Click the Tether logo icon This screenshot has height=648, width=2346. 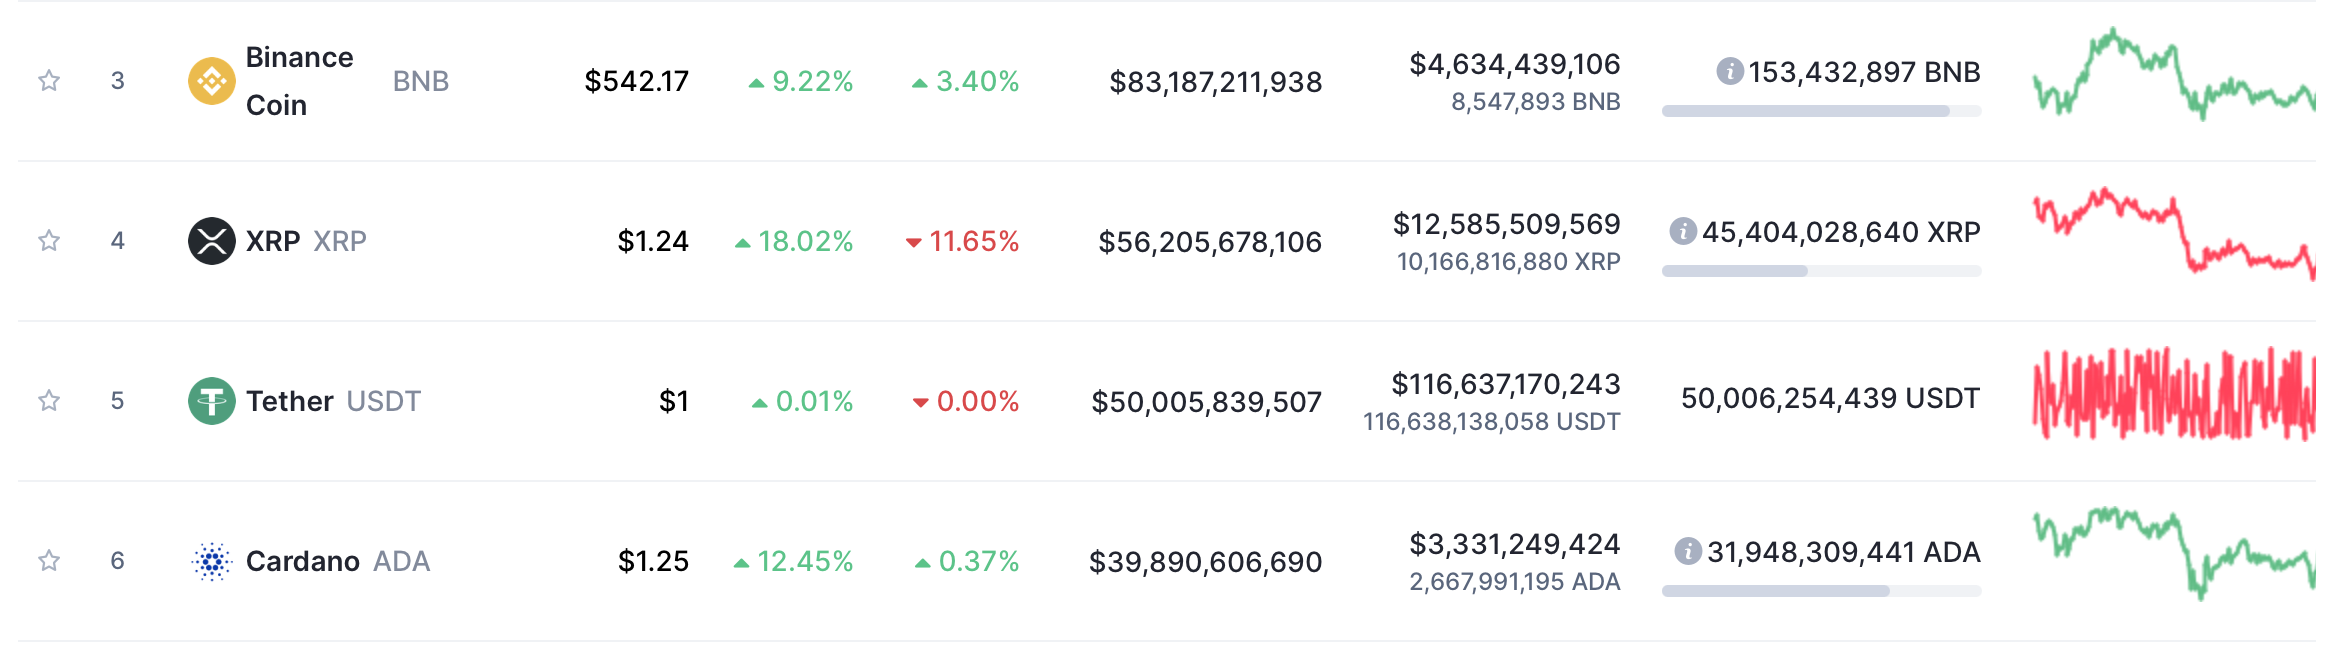click(212, 401)
